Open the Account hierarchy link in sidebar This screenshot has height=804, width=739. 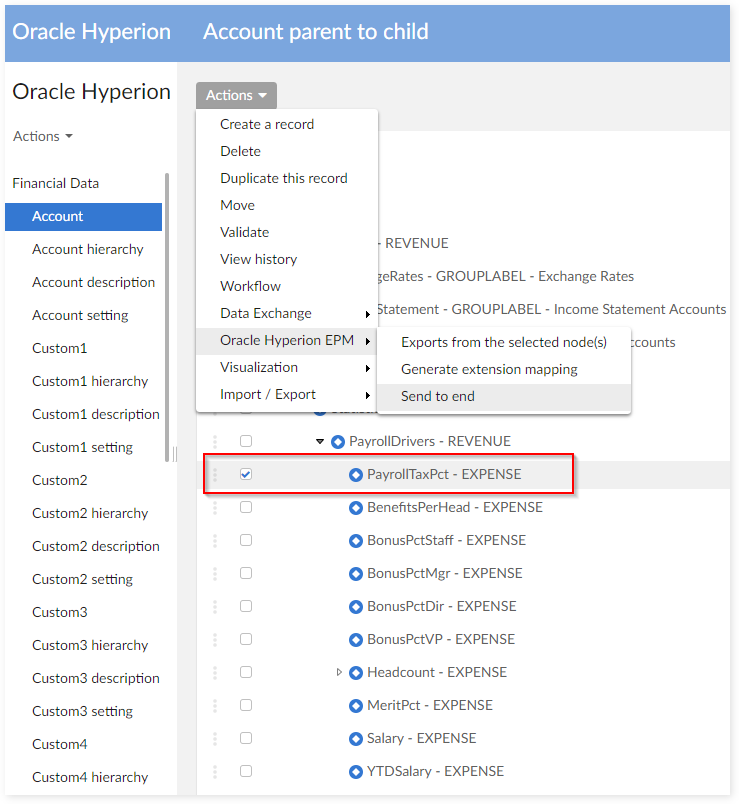click(x=88, y=249)
